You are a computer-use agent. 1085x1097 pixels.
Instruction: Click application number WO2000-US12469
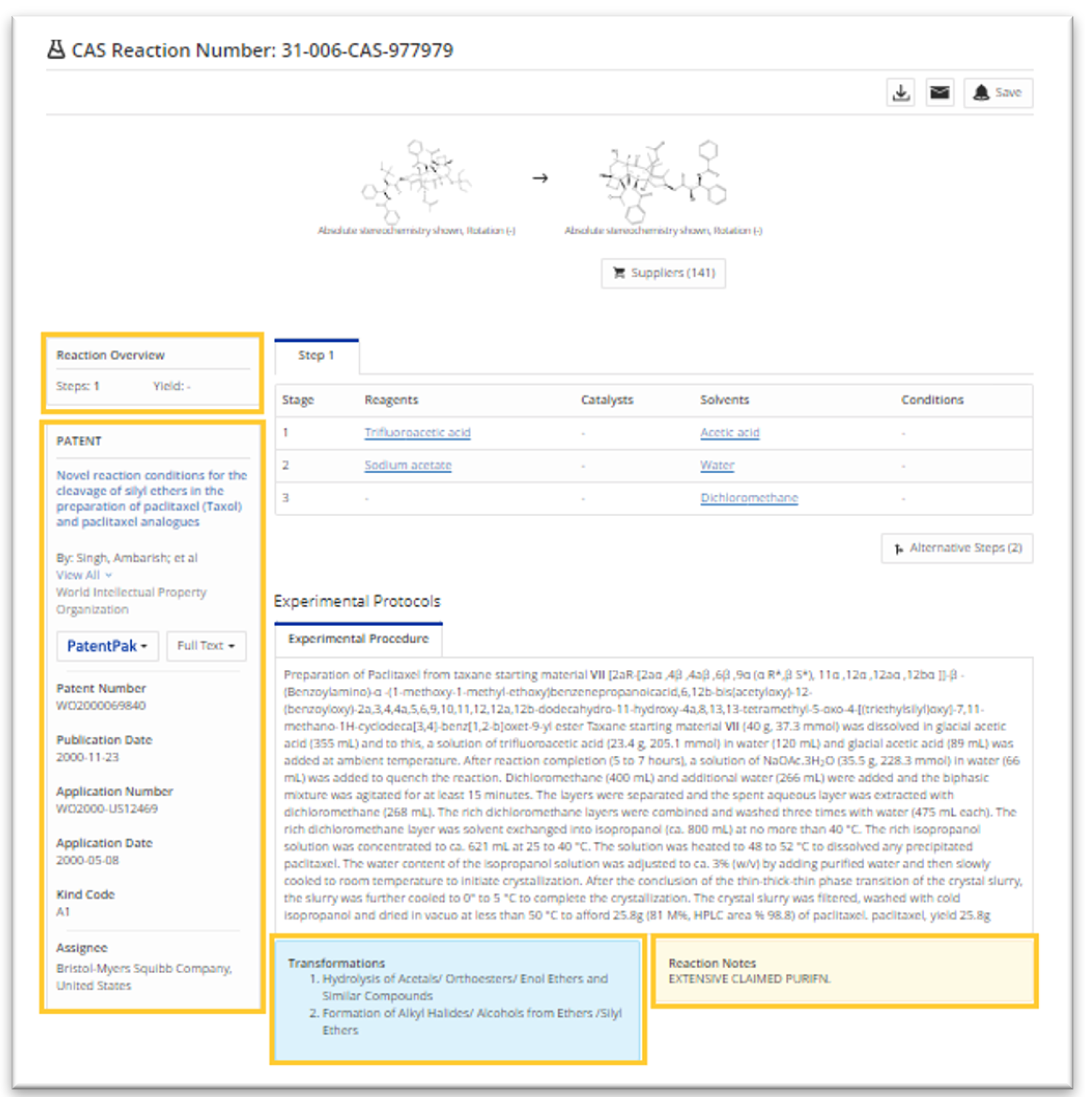(x=107, y=809)
